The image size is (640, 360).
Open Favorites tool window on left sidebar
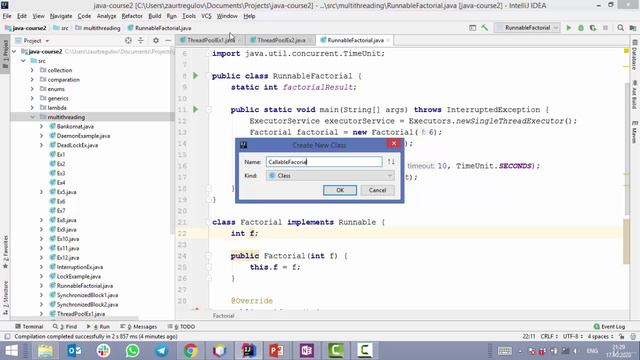pos(5,251)
